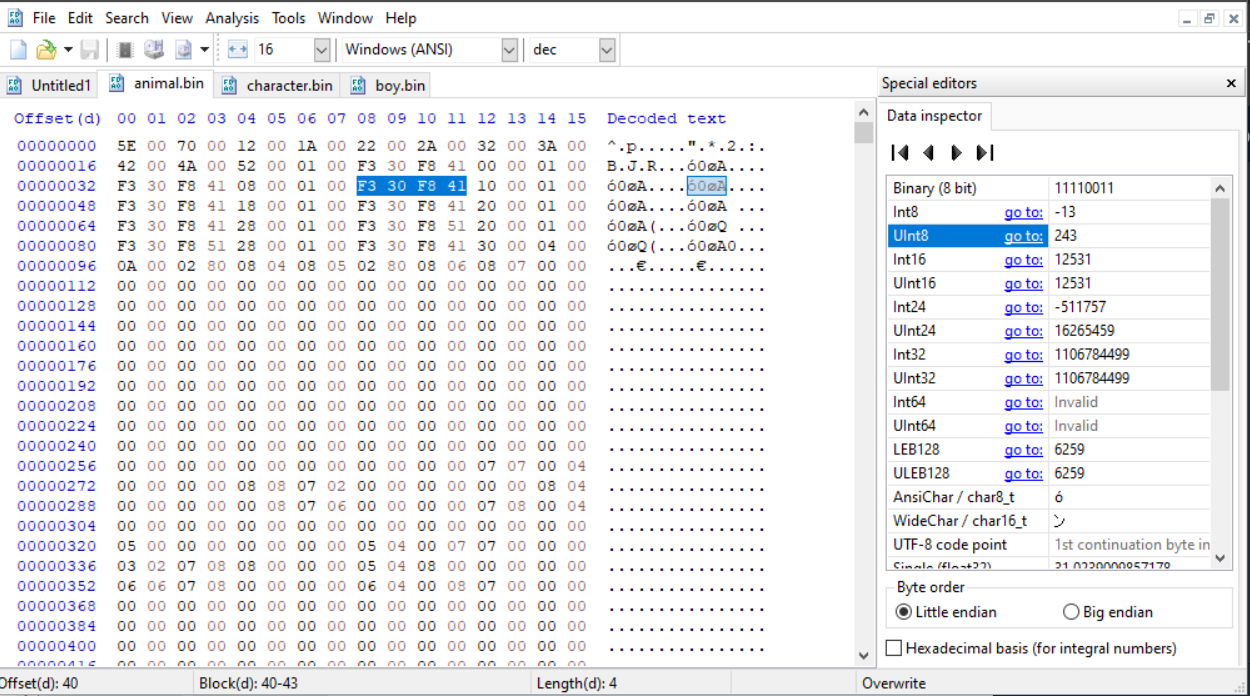Select the Big endian byte order
This screenshot has height=696, width=1250.
point(1108,612)
